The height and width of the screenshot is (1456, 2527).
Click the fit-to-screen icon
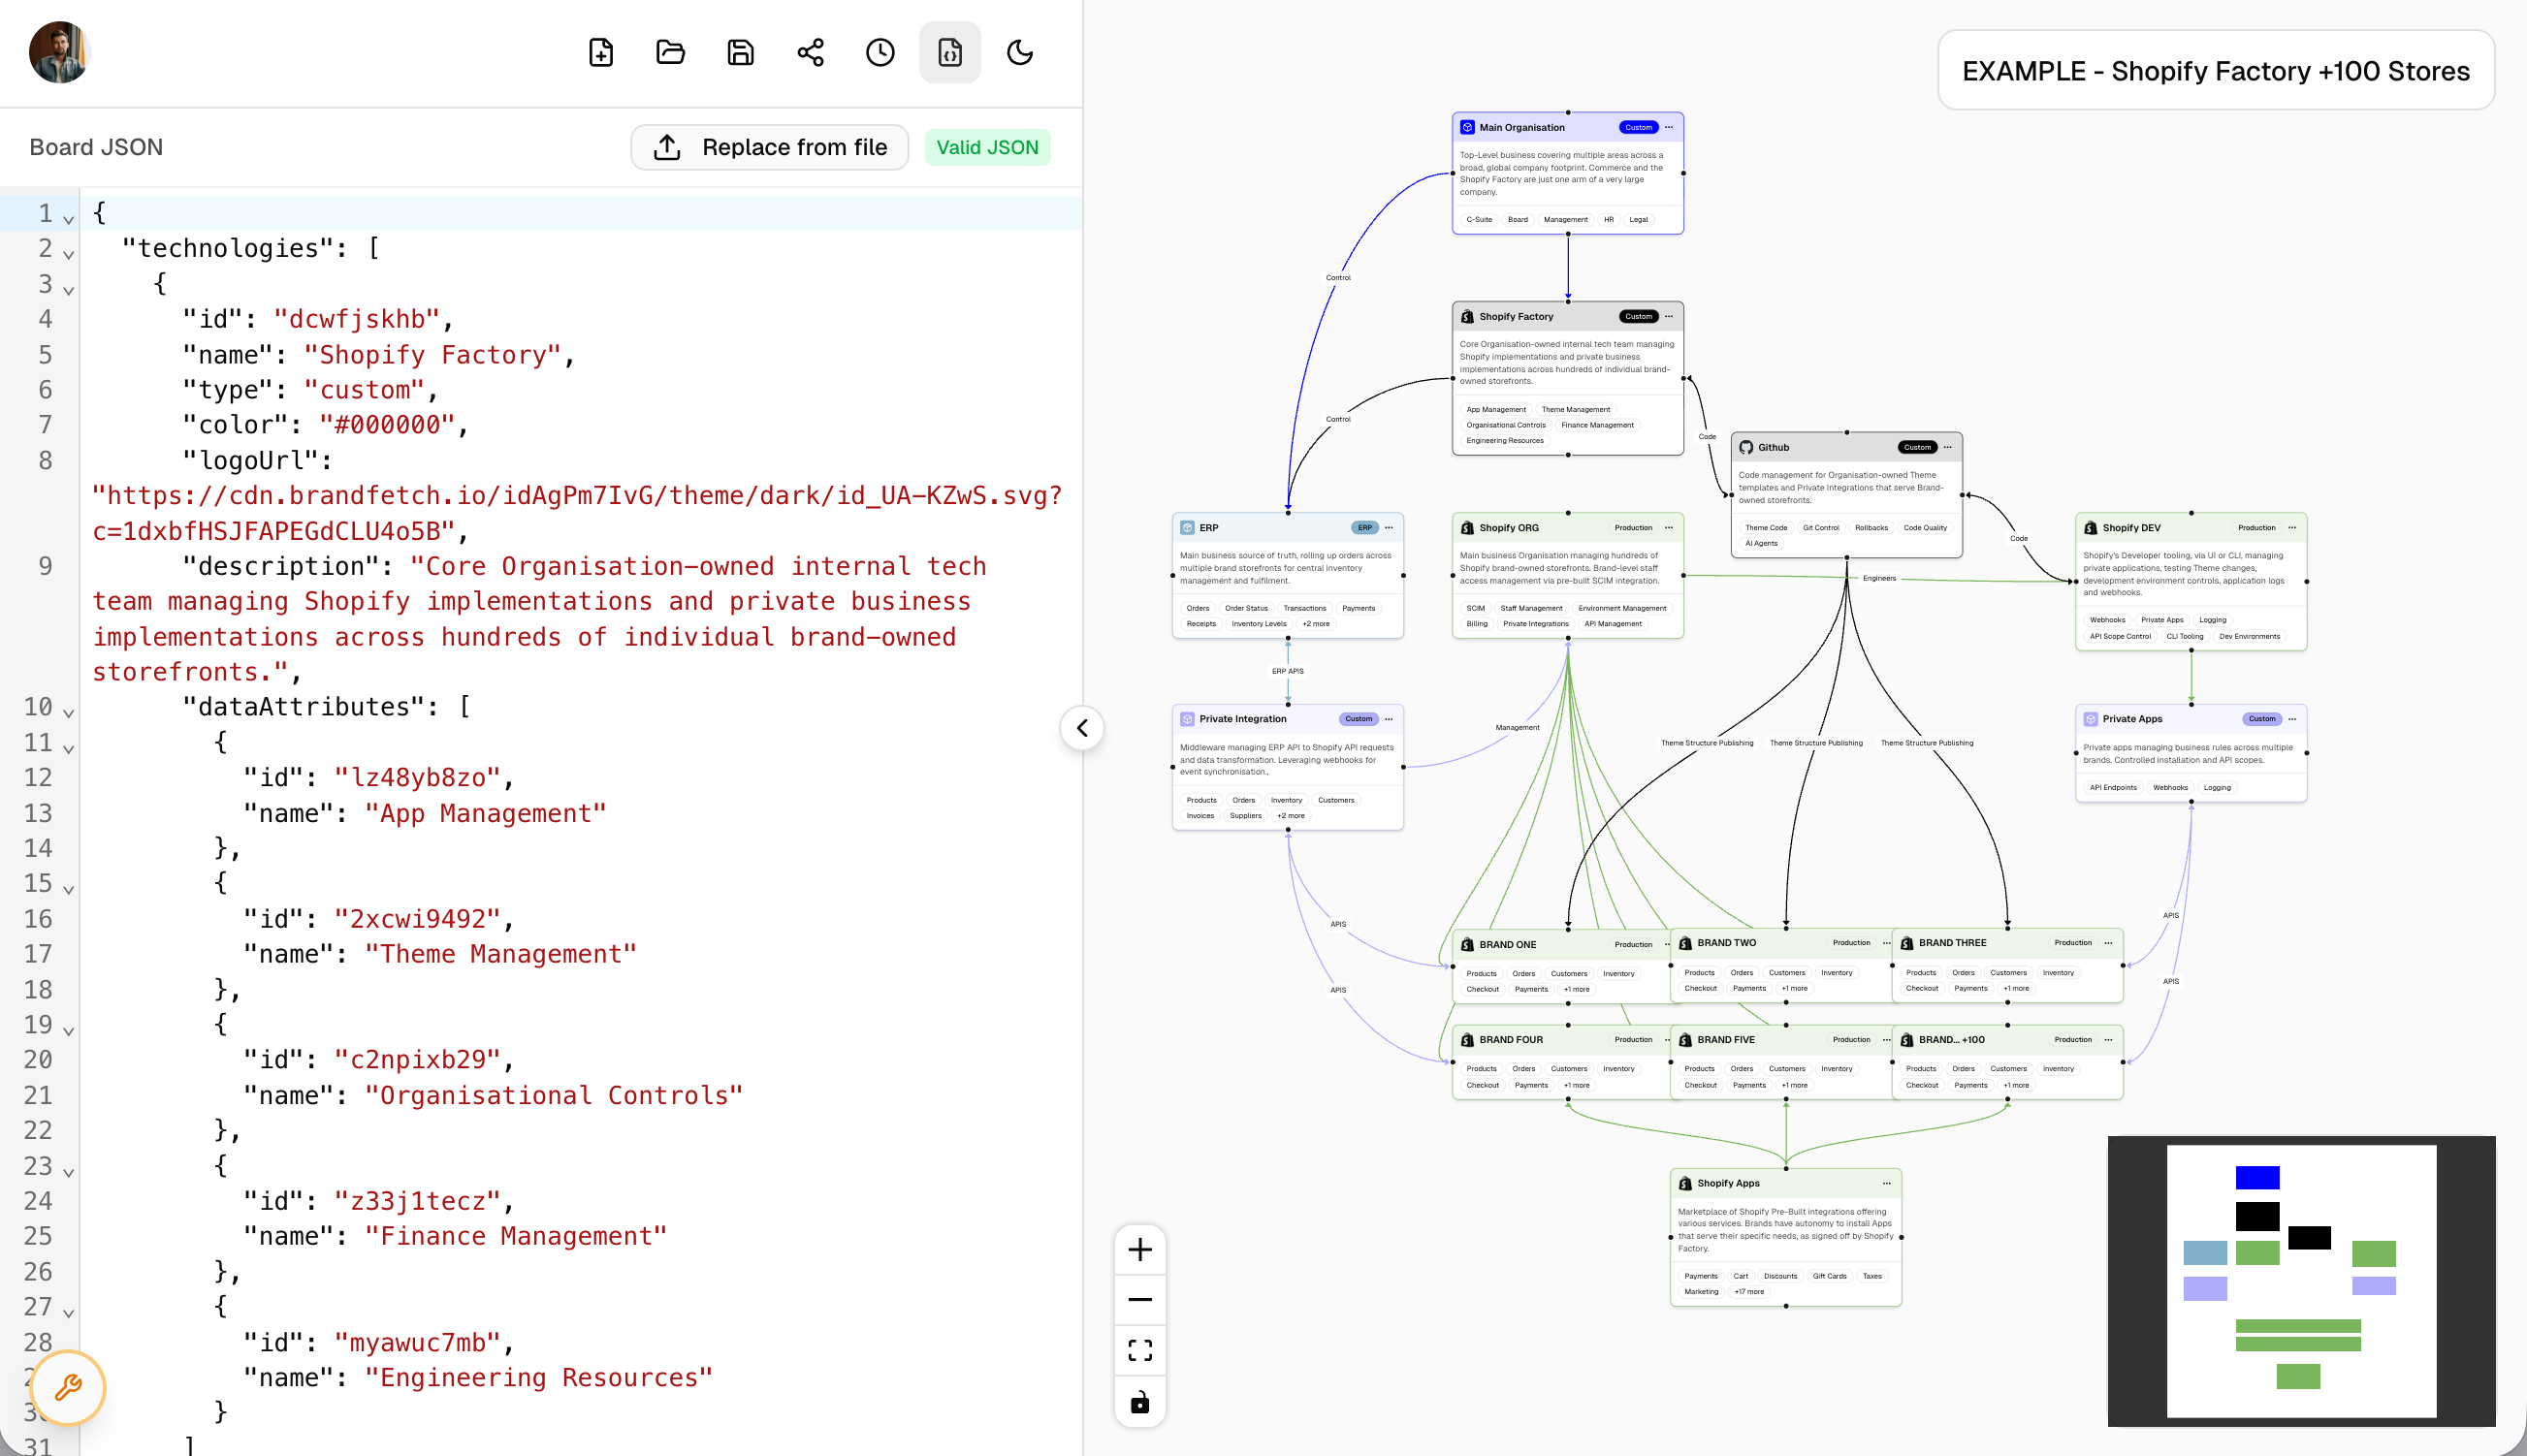coord(1140,1350)
